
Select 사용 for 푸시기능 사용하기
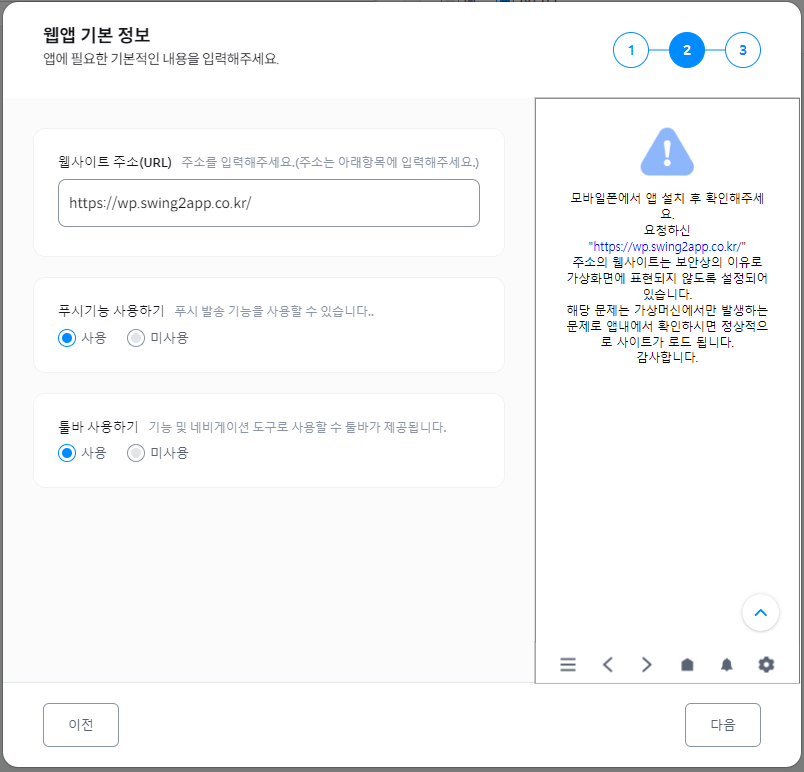(67, 338)
